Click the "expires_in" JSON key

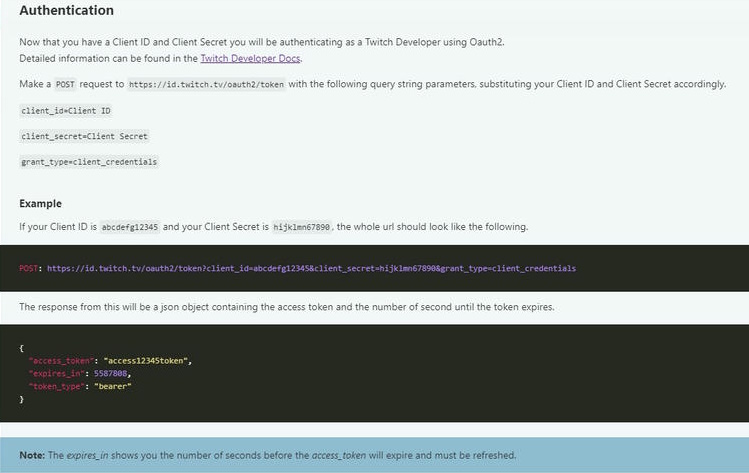(56, 374)
